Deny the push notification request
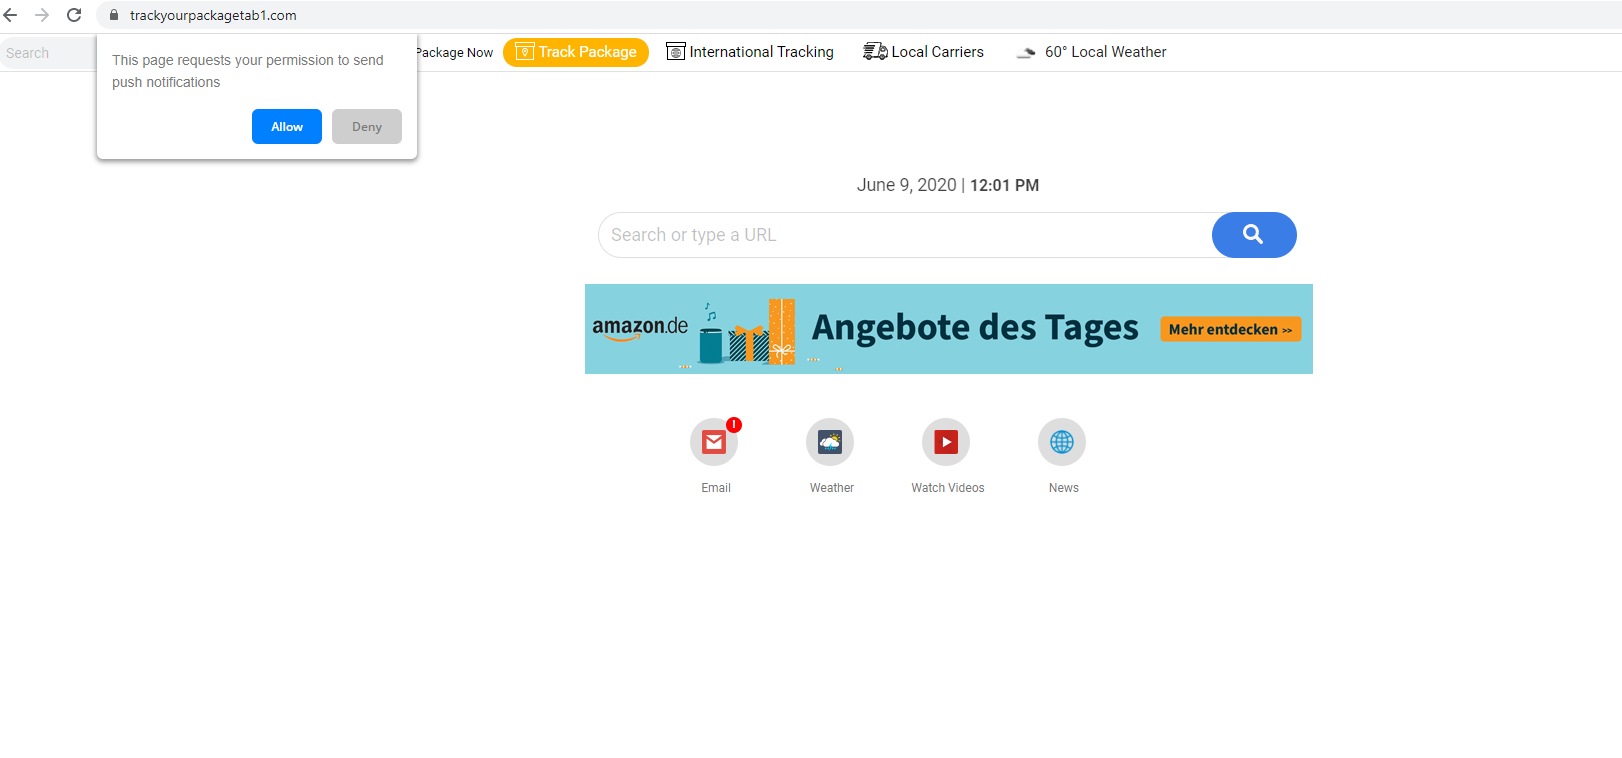 [x=367, y=127]
